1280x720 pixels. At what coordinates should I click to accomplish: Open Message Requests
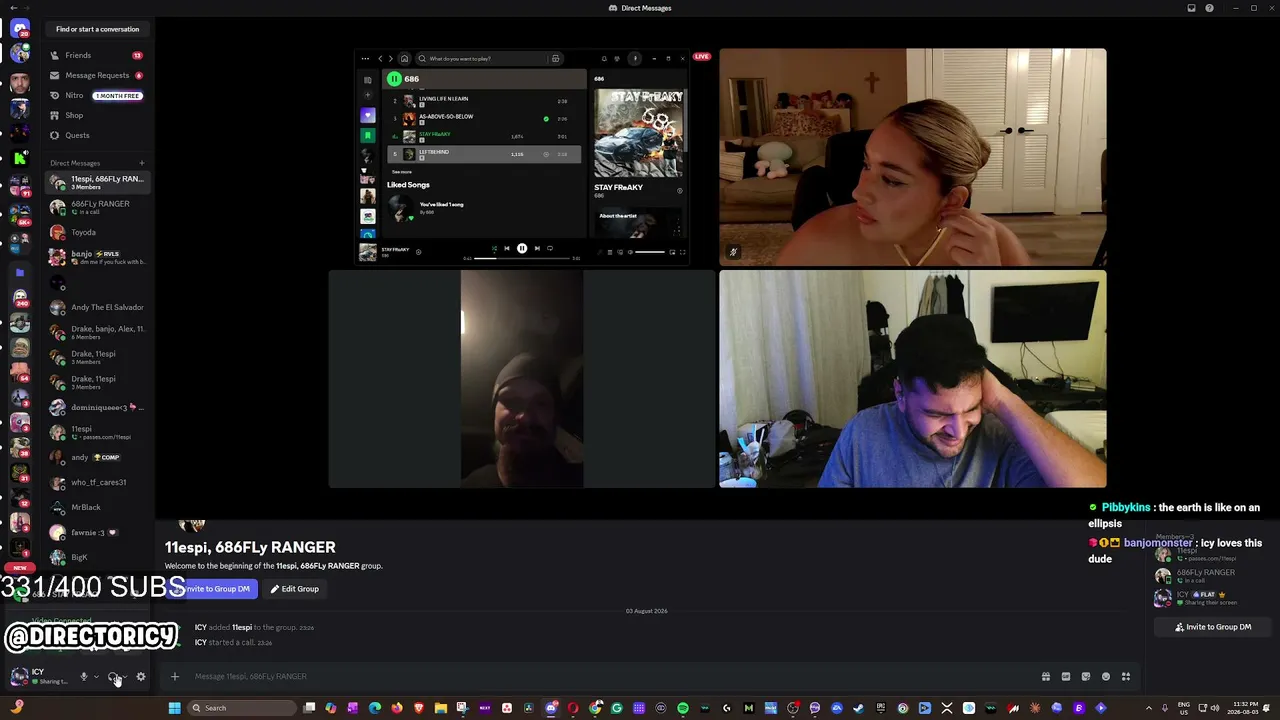[96, 75]
